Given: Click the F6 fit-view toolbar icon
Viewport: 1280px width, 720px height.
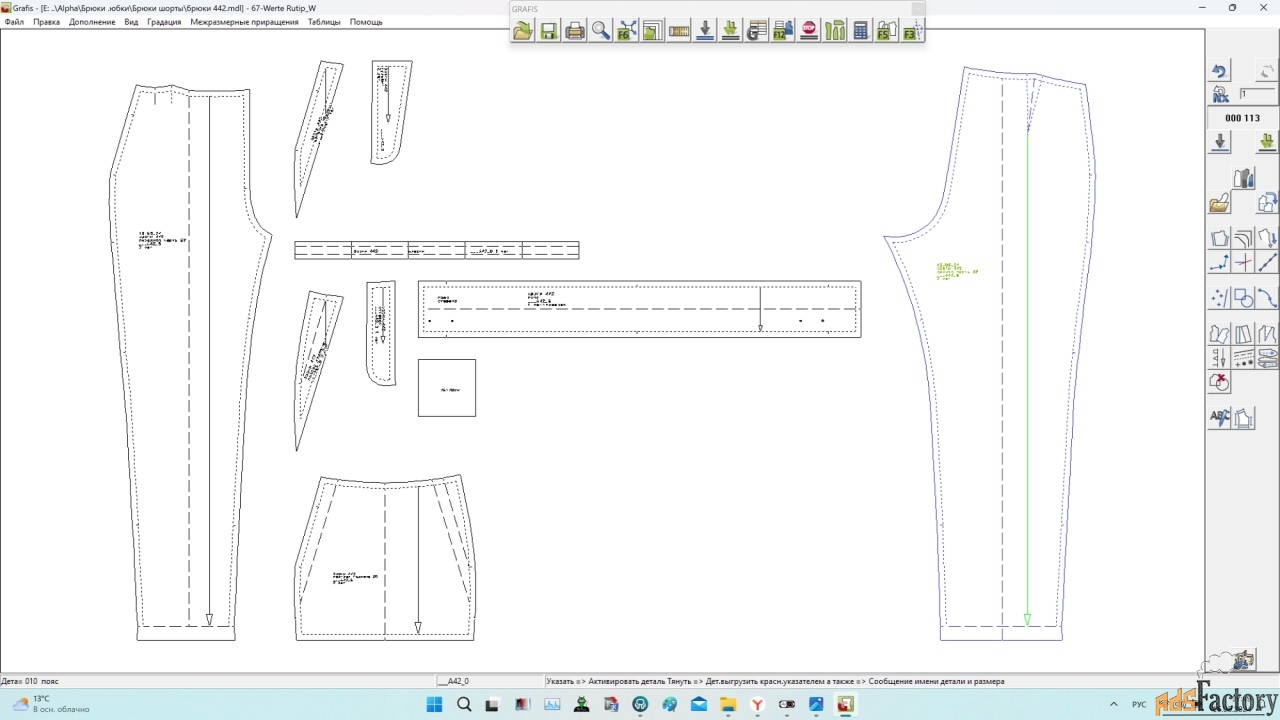Looking at the screenshot, I should 627,31.
